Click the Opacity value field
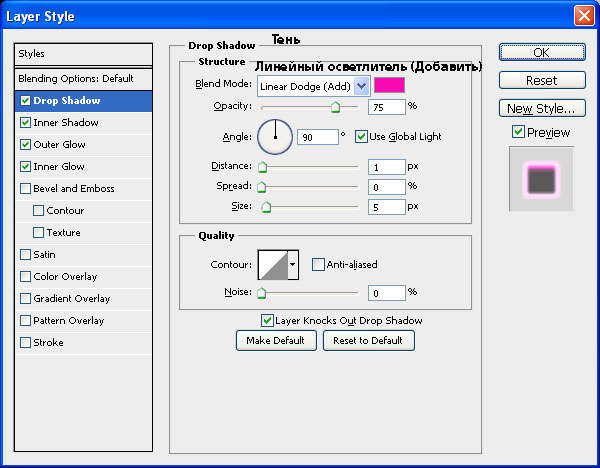The width and height of the screenshot is (600, 468). tap(386, 107)
